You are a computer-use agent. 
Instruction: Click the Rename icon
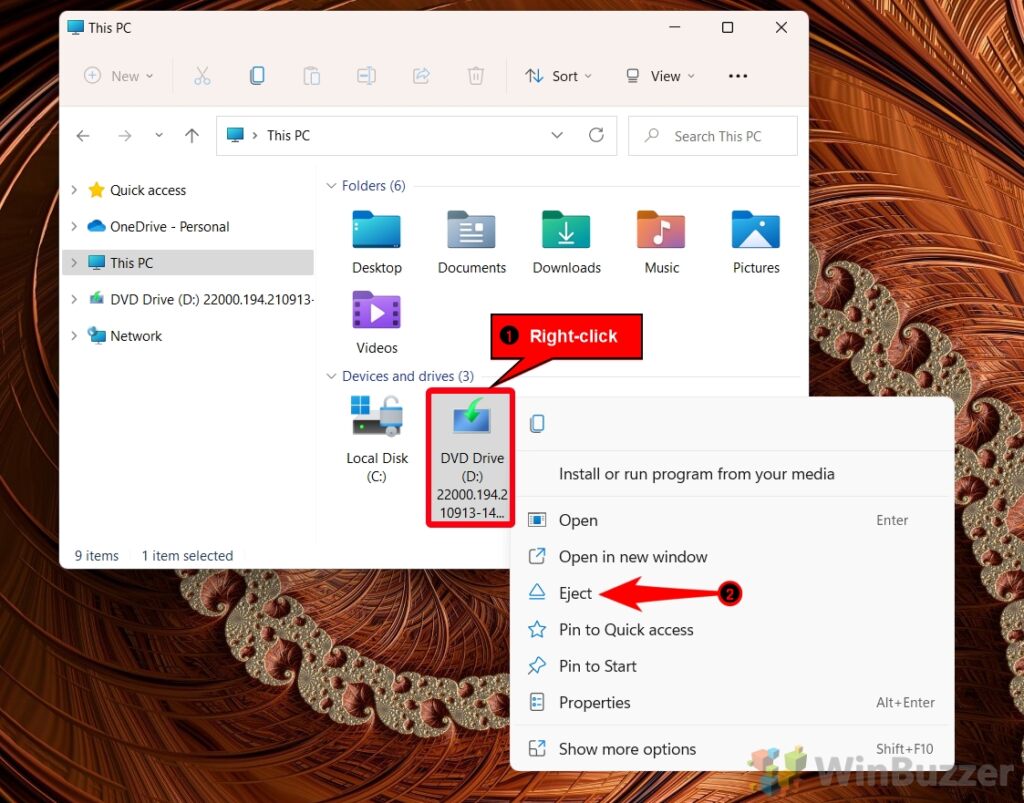(x=366, y=75)
